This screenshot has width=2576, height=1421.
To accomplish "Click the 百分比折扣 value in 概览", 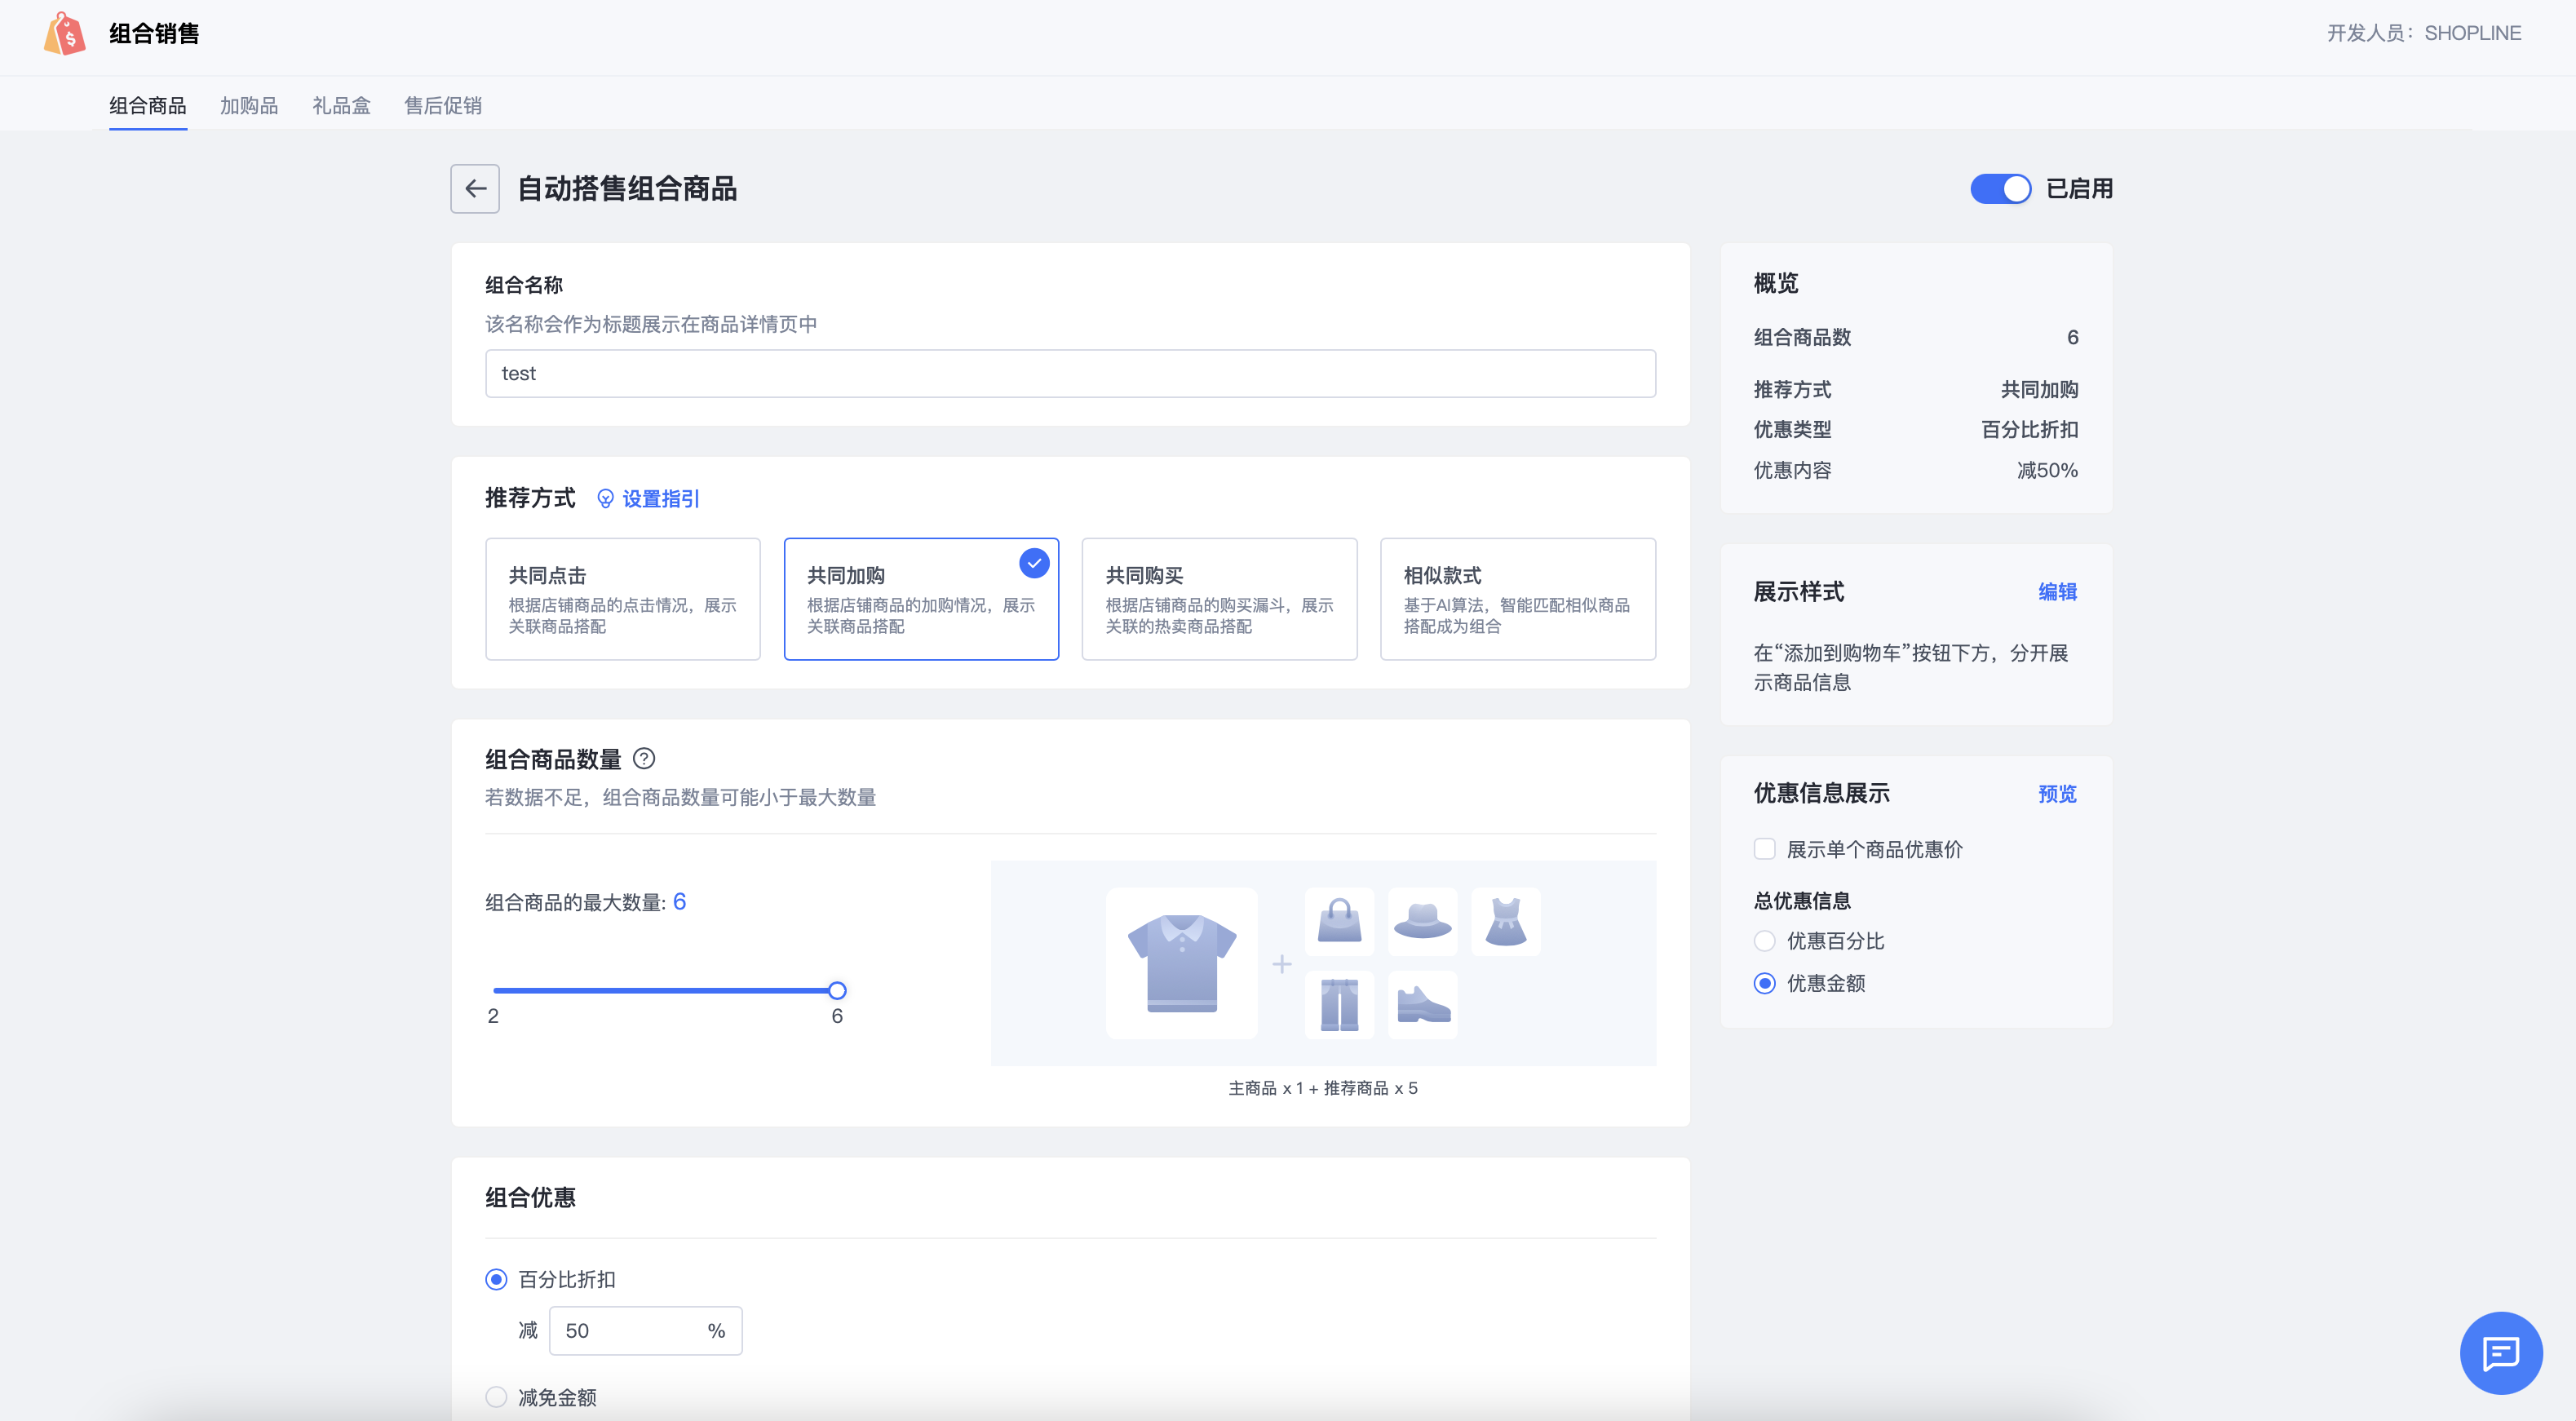I will click(x=2029, y=429).
